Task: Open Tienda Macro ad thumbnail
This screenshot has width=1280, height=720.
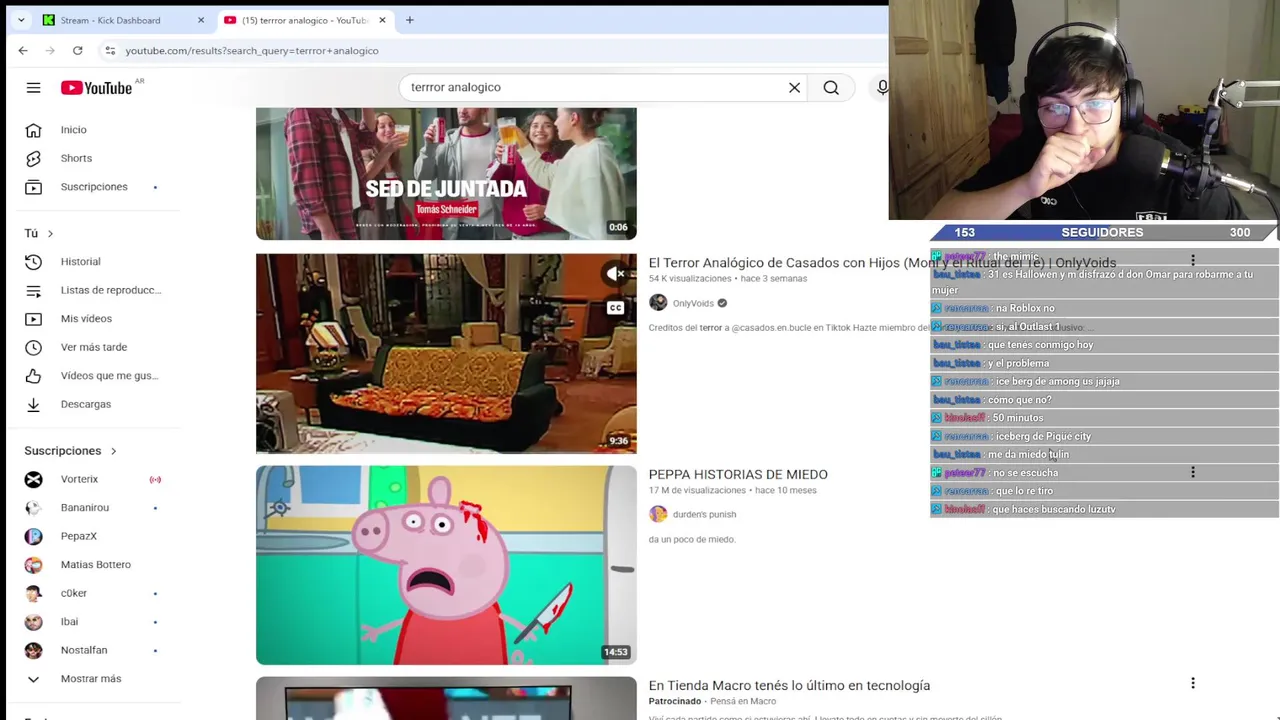Action: pos(446,698)
